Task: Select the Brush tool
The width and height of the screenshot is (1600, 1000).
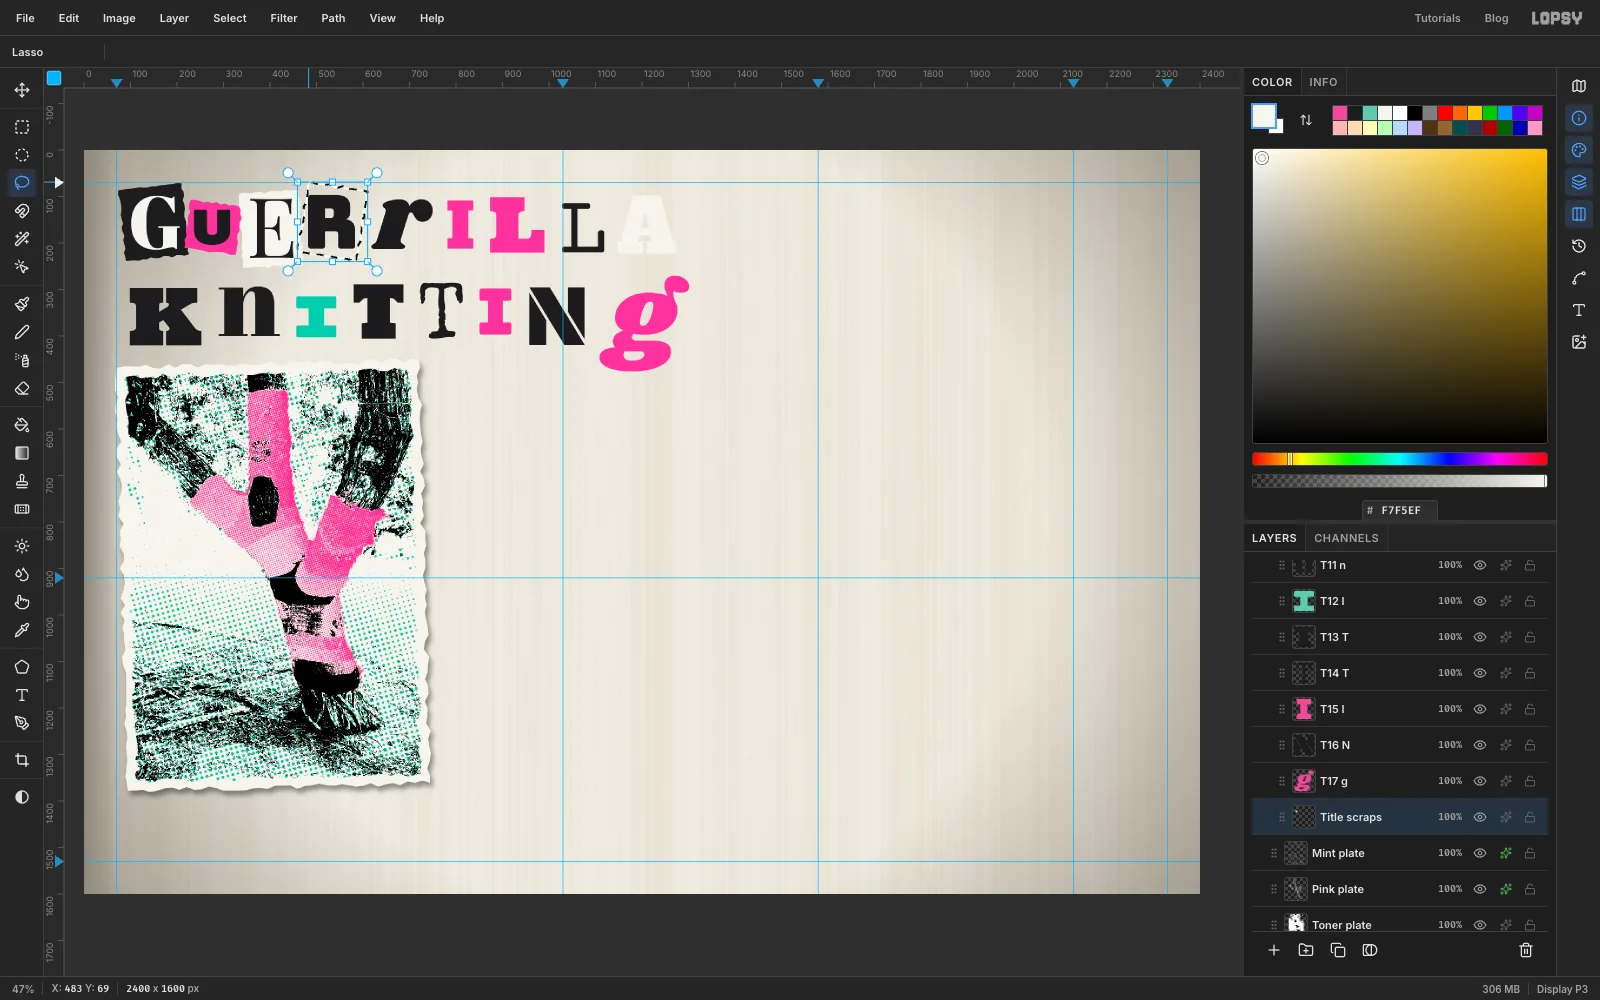Action: (x=22, y=304)
